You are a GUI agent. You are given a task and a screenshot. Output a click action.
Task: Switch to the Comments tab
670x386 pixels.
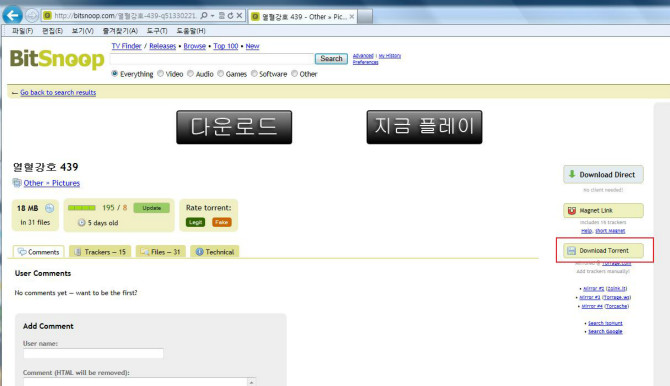tap(38, 252)
